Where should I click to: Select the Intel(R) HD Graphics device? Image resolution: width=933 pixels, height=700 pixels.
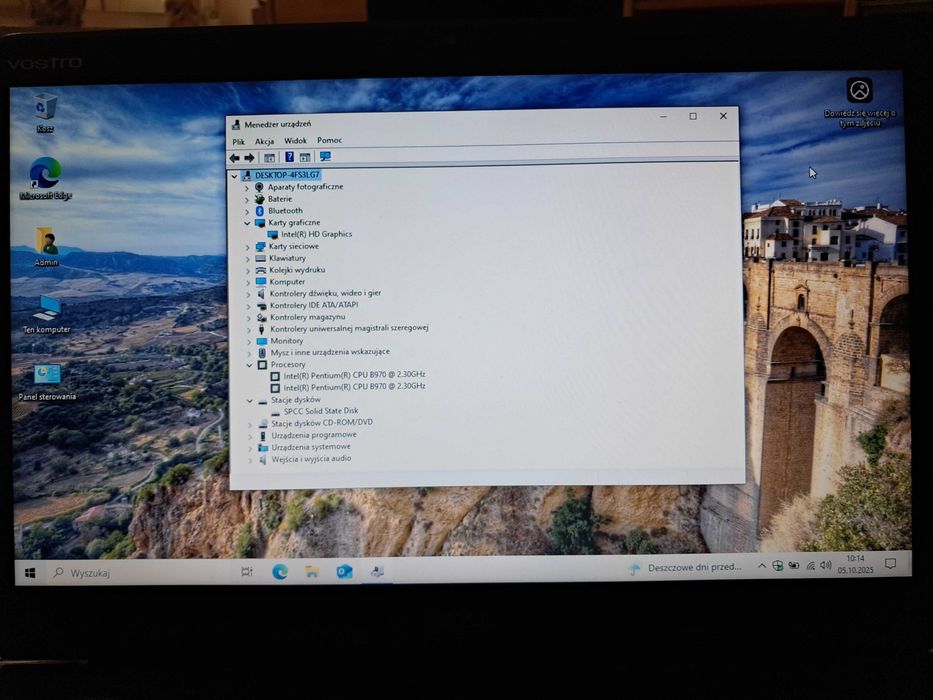[317, 235]
